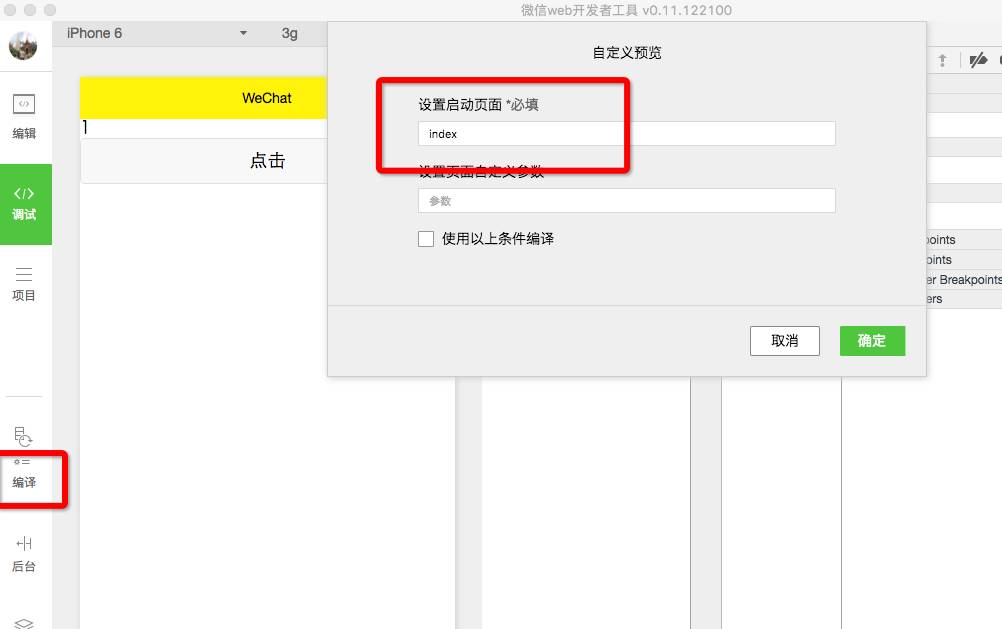The width and height of the screenshot is (1002, 629).
Task: Click the green 确定 confirm button
Action: [872, 341]
